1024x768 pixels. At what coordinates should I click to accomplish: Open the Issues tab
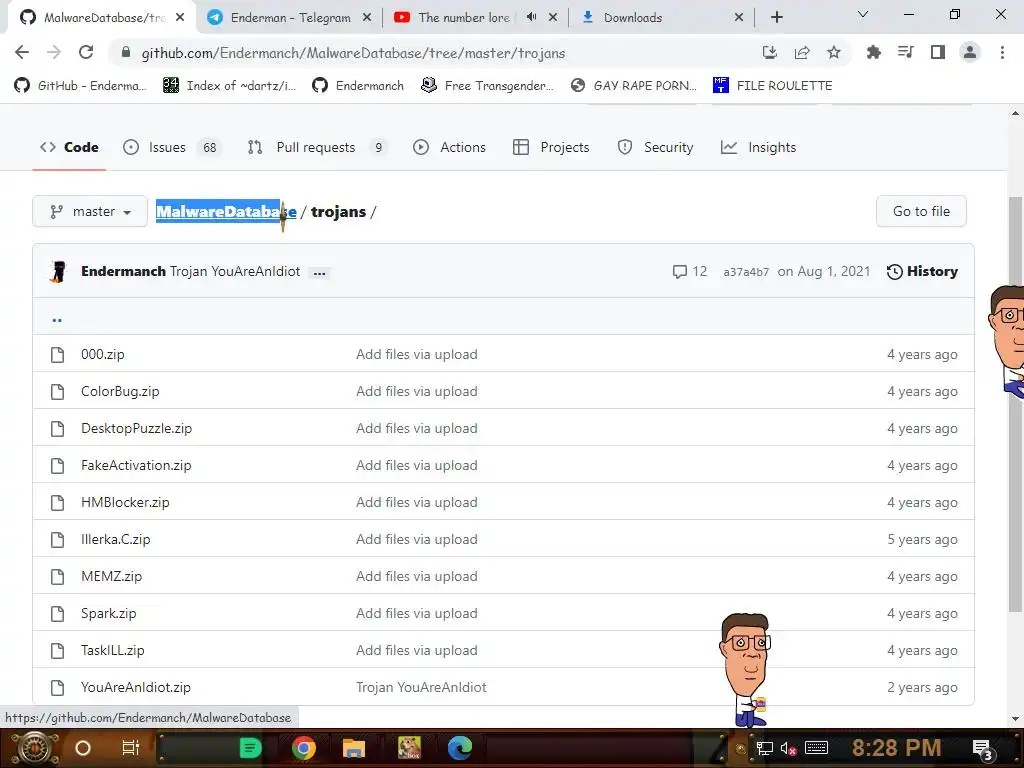coord(172,147)
